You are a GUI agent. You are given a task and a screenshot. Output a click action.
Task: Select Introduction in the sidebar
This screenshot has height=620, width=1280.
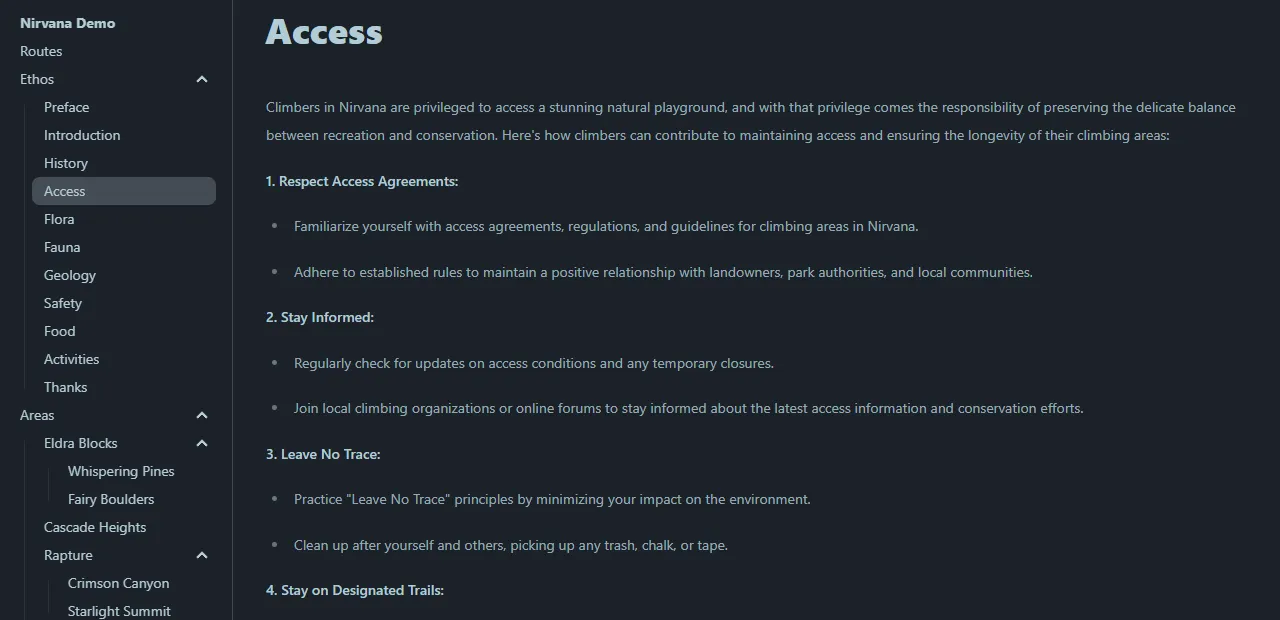pyautogui.click(x=82, y=135)
